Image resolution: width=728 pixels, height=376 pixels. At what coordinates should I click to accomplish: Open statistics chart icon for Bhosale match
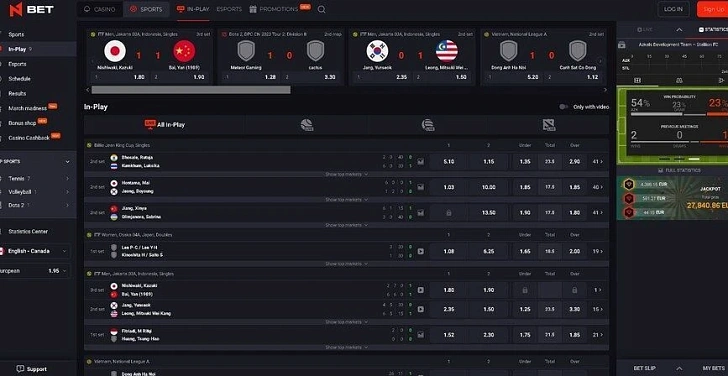(x=421, y=162)
